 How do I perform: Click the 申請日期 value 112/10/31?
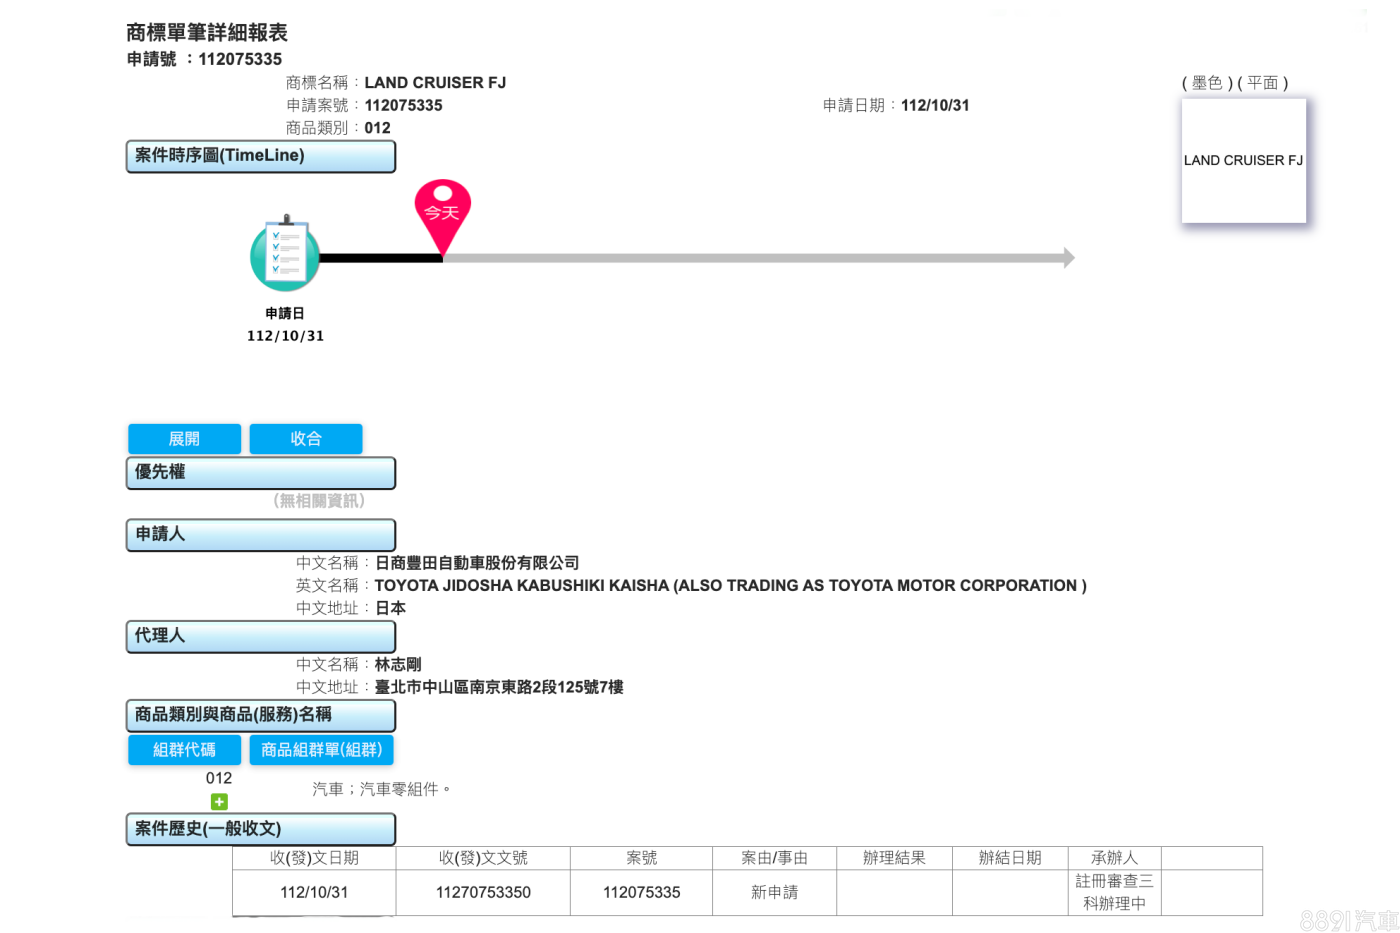tap(935, 105)
